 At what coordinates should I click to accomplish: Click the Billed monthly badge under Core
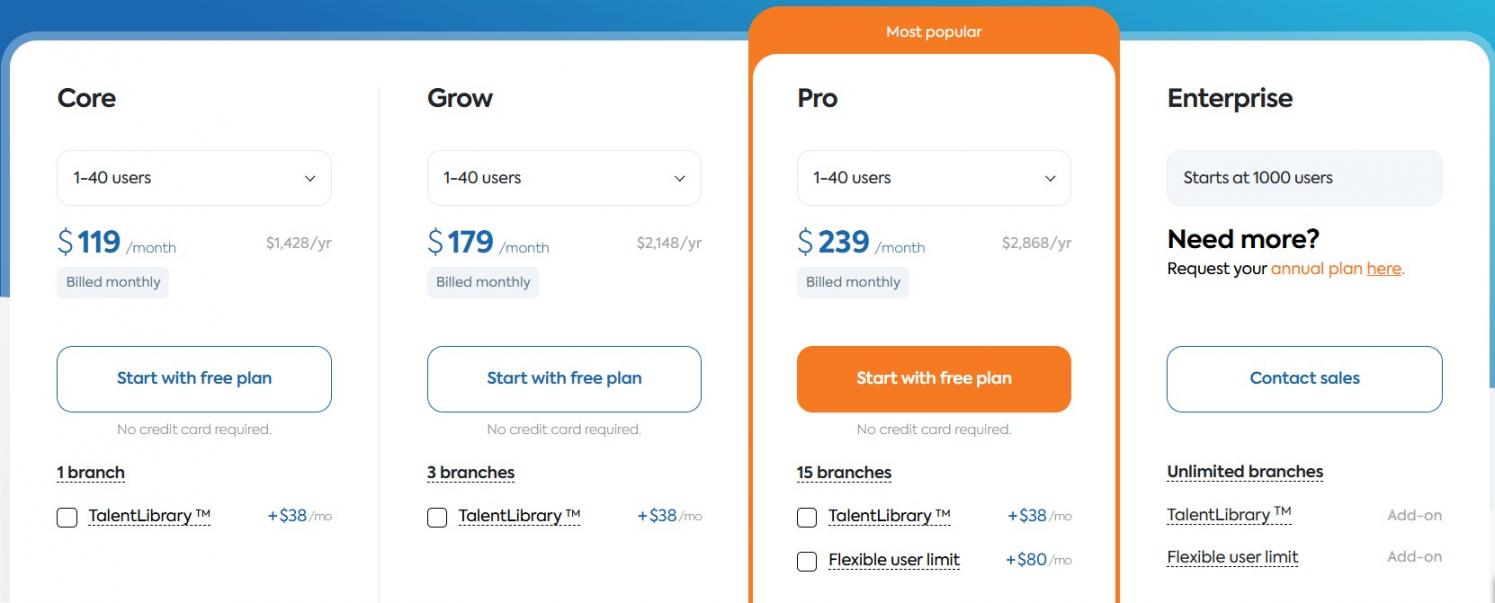(x=113, y=282)
